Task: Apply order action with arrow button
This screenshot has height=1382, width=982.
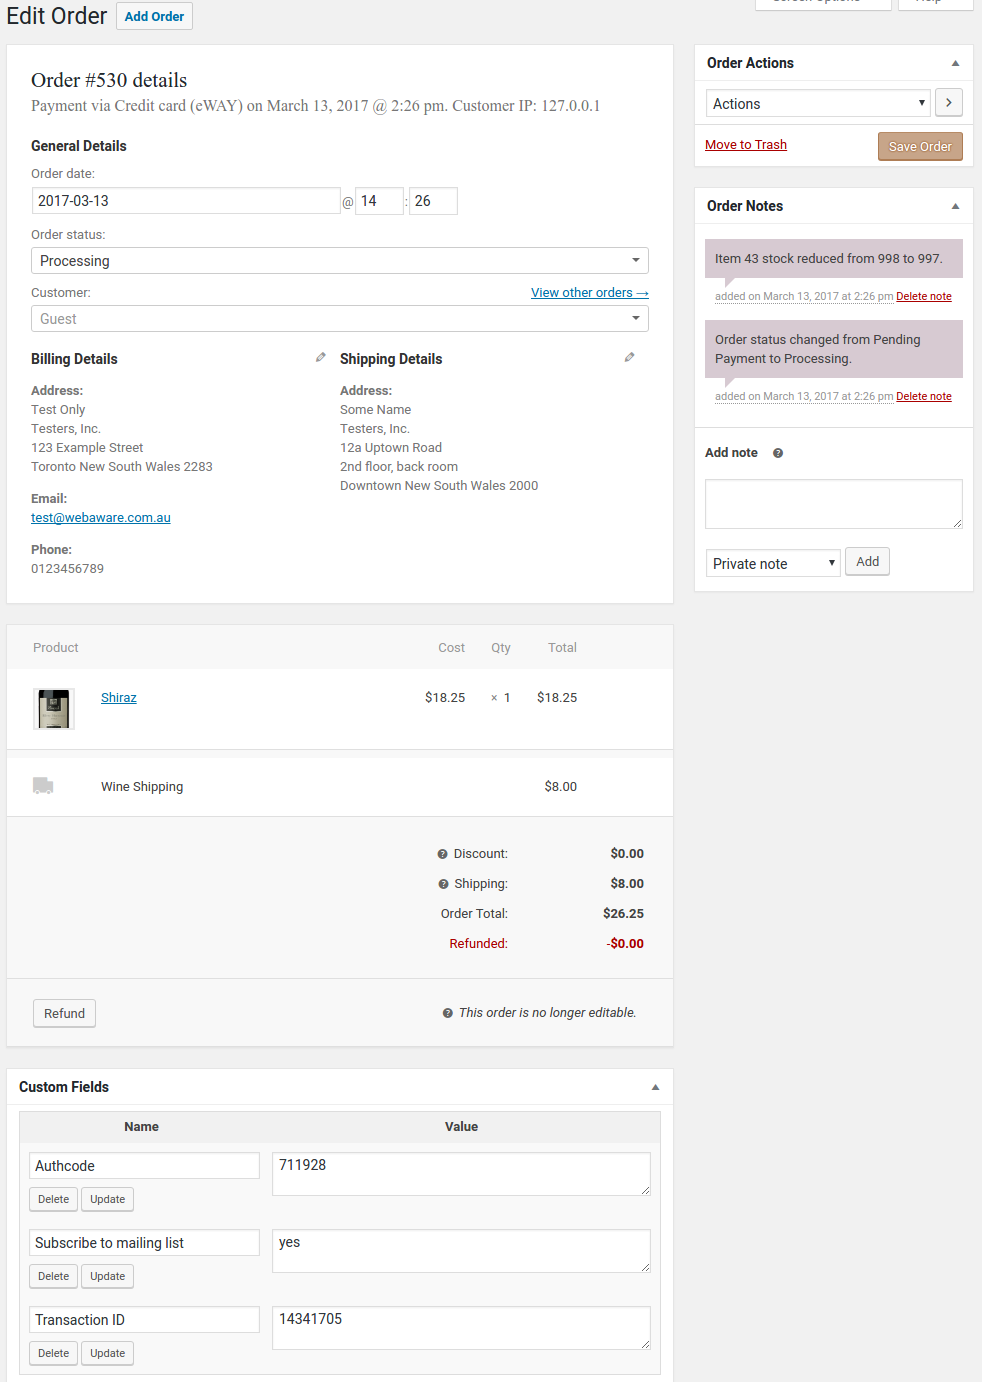Action: pos(948,103)
